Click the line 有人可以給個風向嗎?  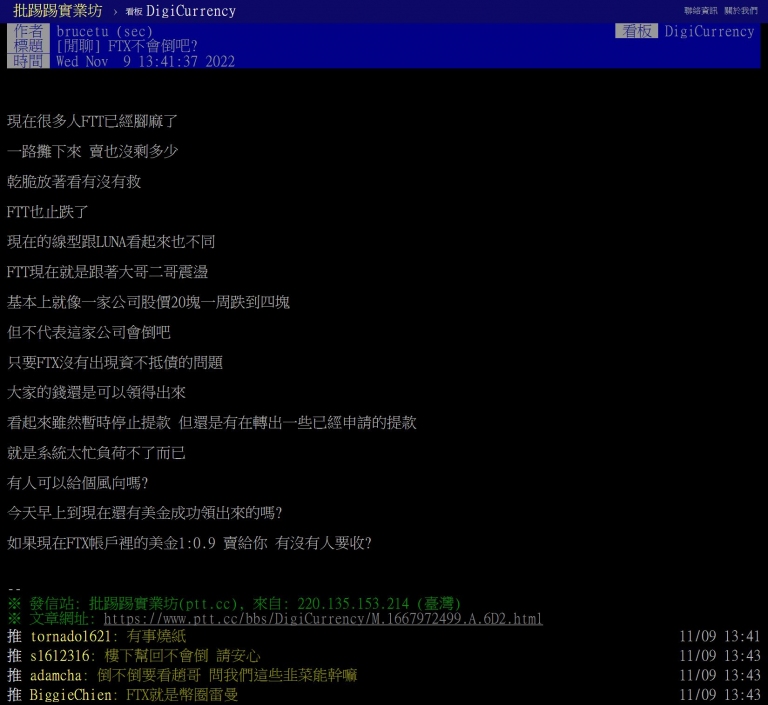click(77, 483)
